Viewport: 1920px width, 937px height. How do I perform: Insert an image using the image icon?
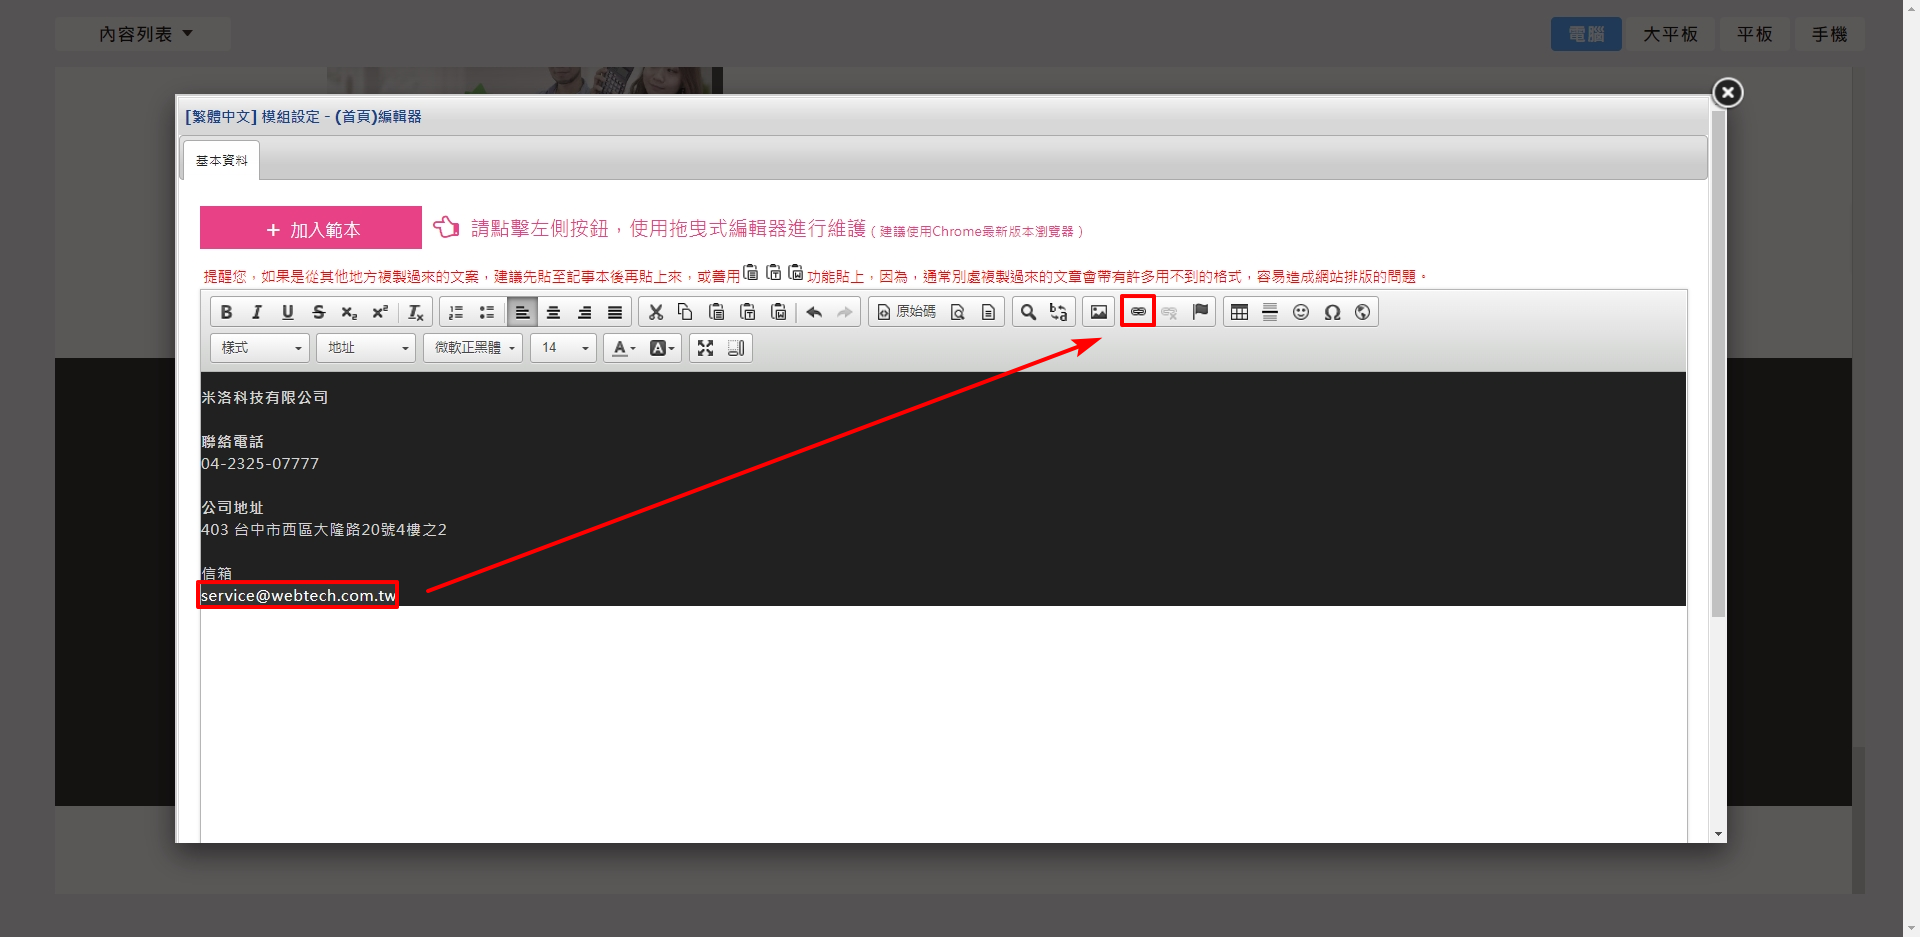tap(1098, 312)
